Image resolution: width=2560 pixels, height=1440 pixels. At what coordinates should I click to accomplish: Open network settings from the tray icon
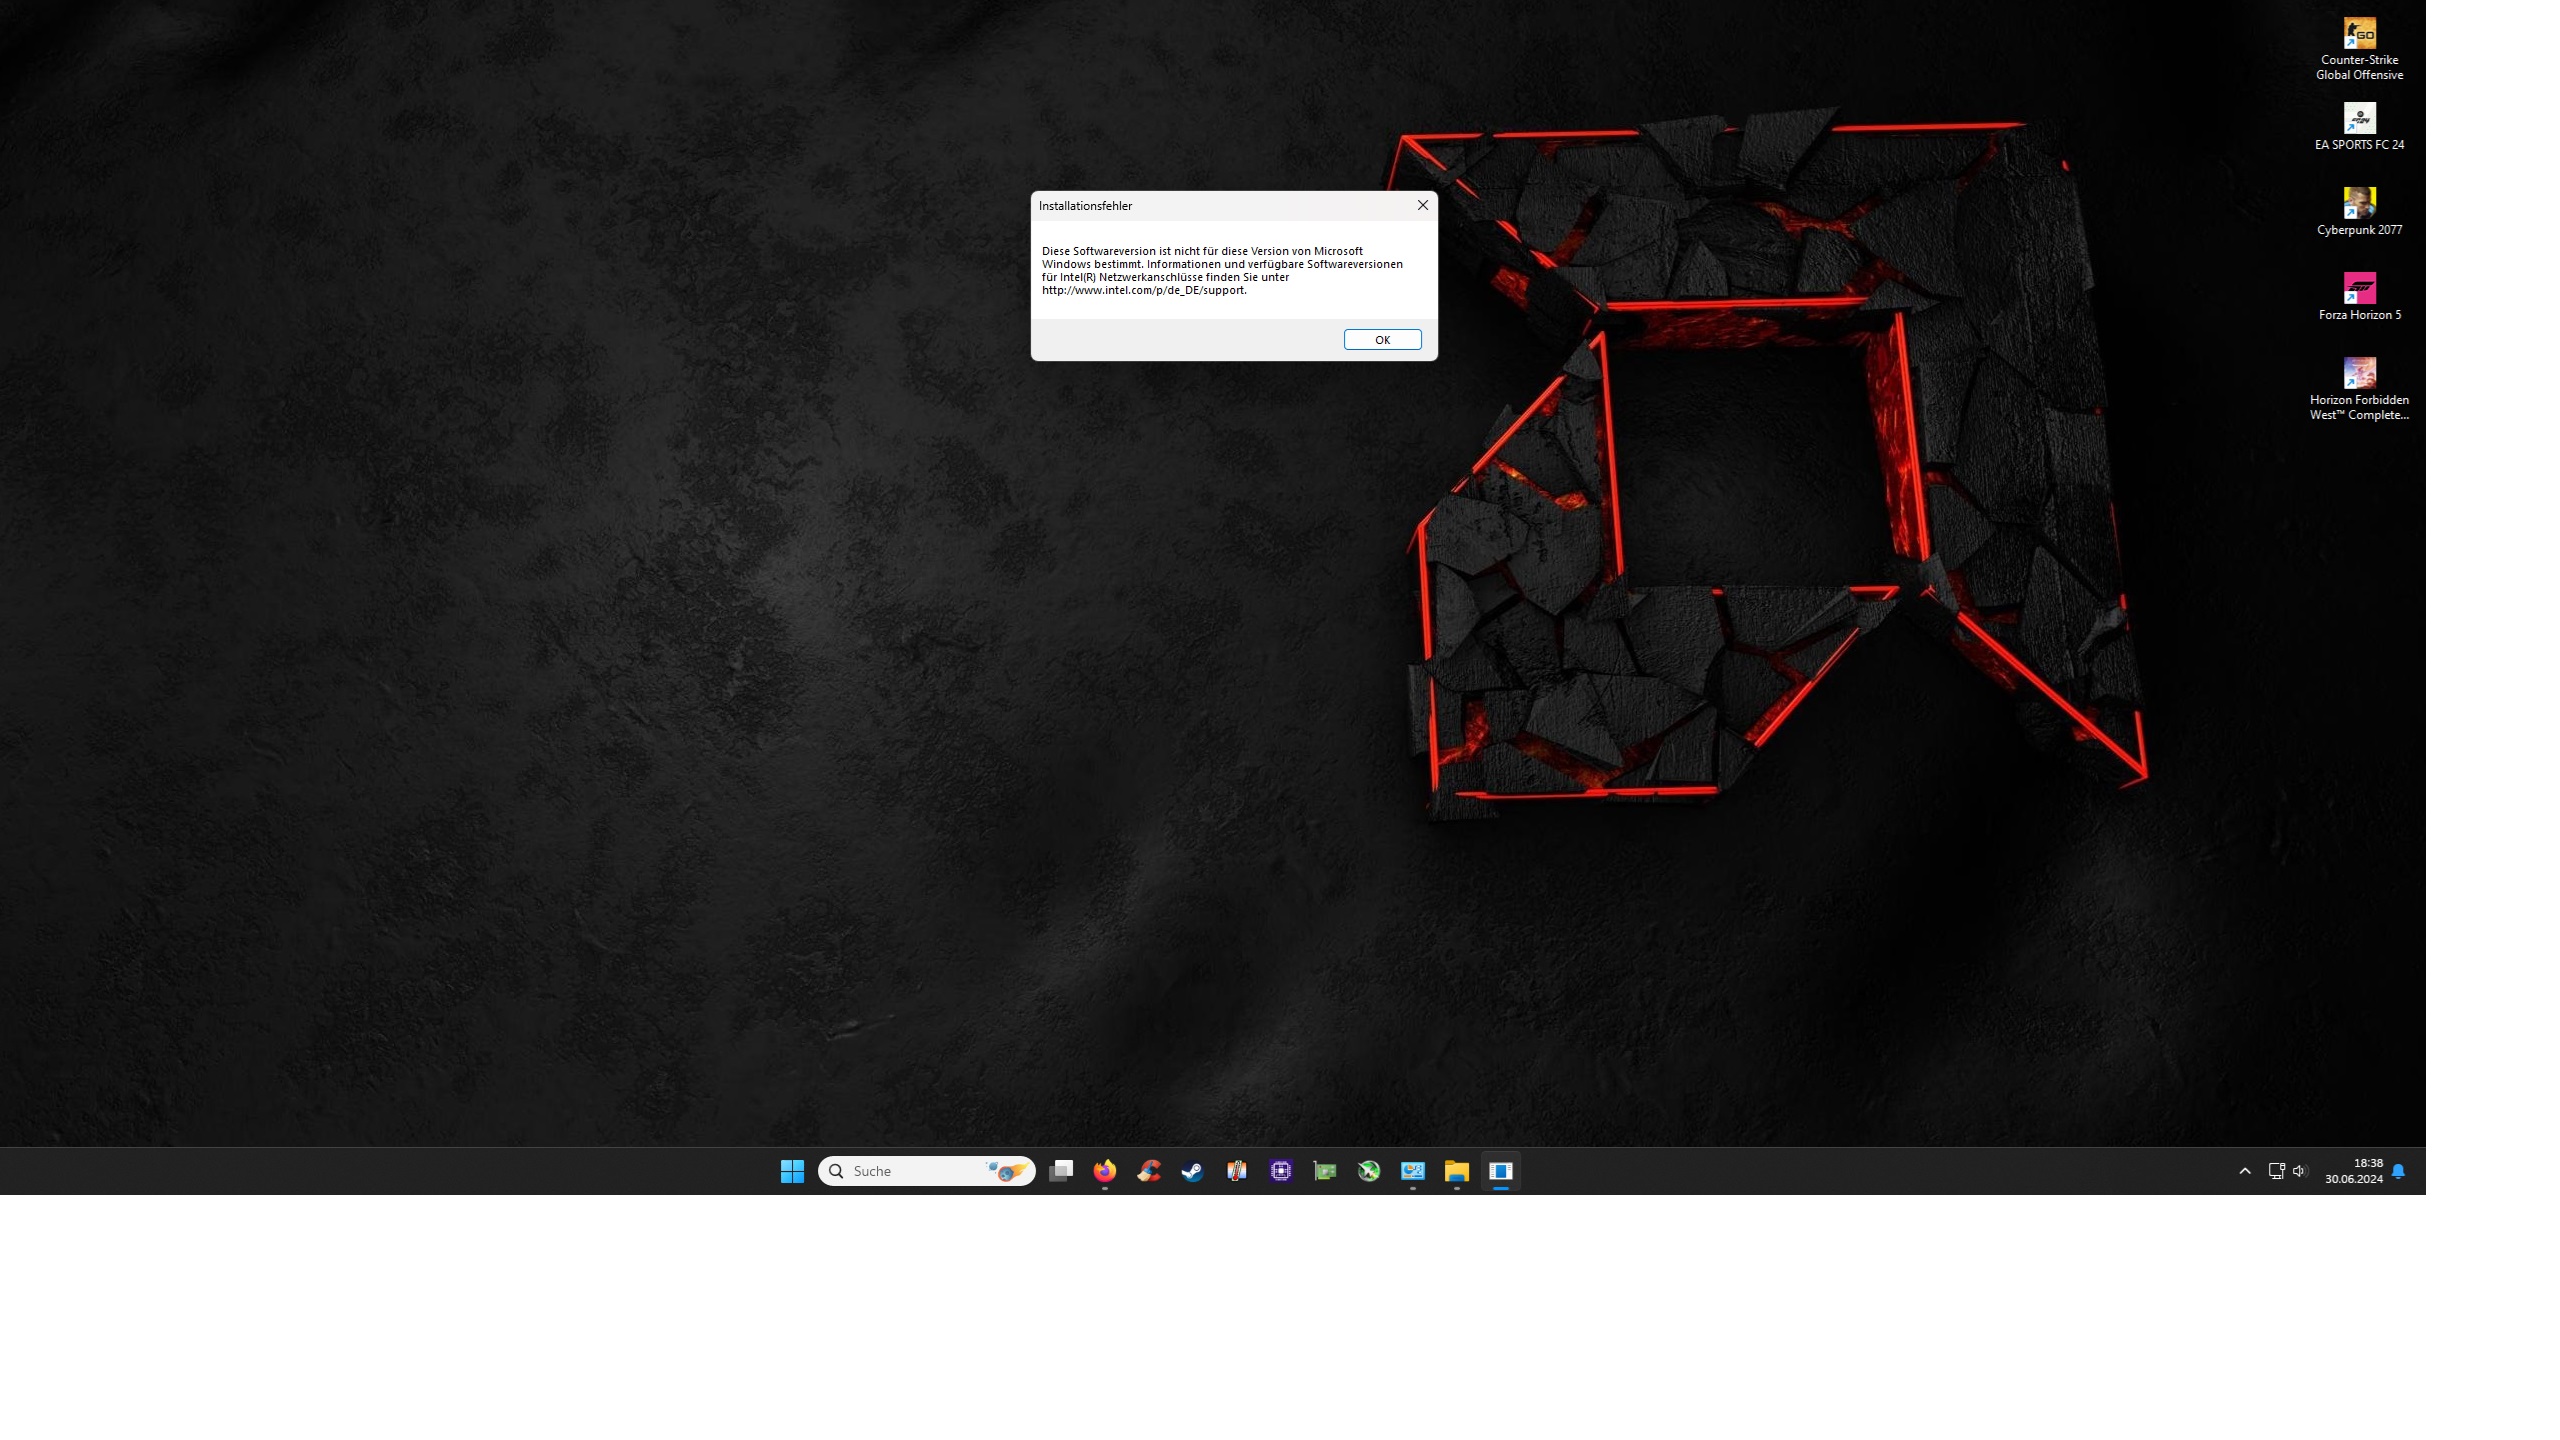click(x=2276, y=1171)
